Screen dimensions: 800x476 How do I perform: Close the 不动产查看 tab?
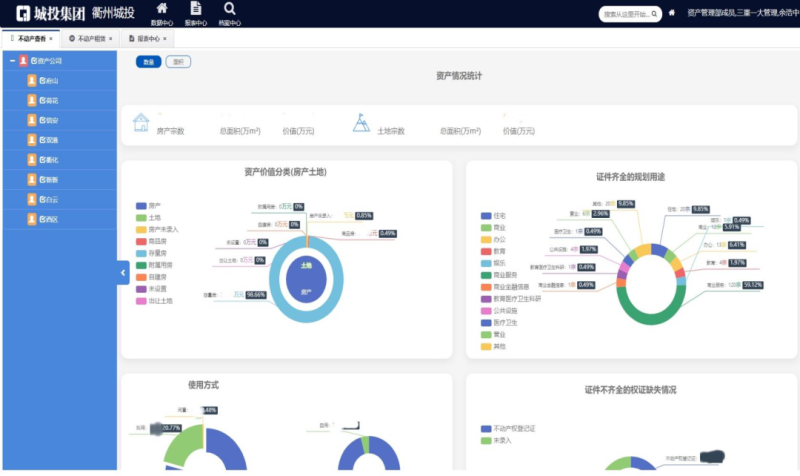pyautogui.click(x=51, y=38)
